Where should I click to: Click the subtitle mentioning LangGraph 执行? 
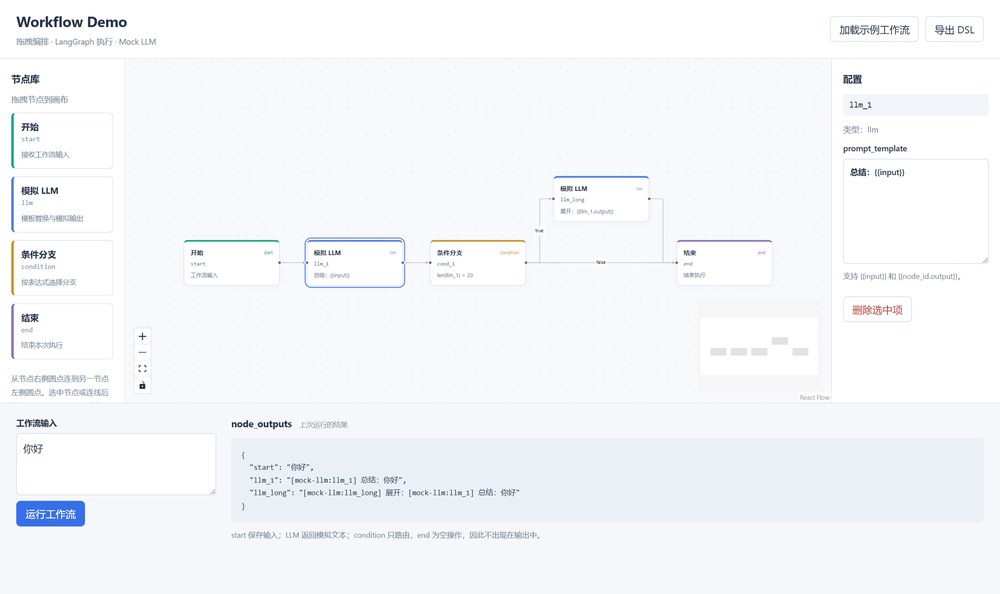86,41
